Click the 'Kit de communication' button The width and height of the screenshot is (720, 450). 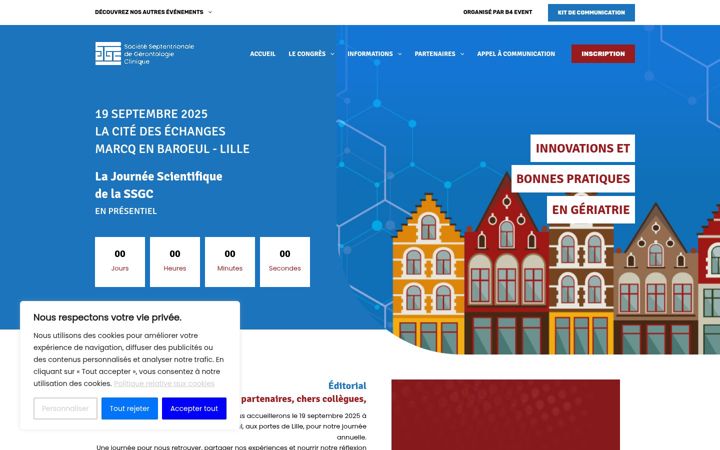click(591, 13)
